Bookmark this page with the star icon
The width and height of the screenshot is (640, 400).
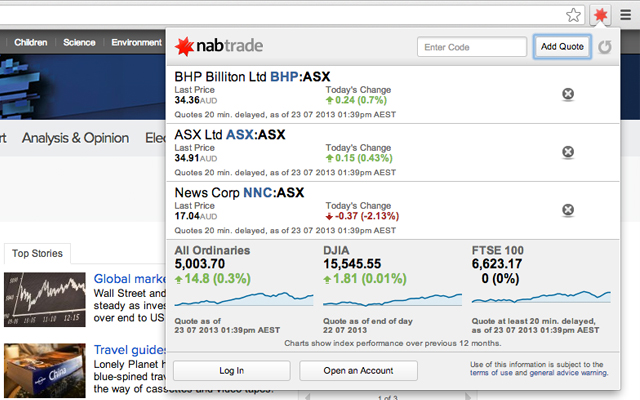573,16
